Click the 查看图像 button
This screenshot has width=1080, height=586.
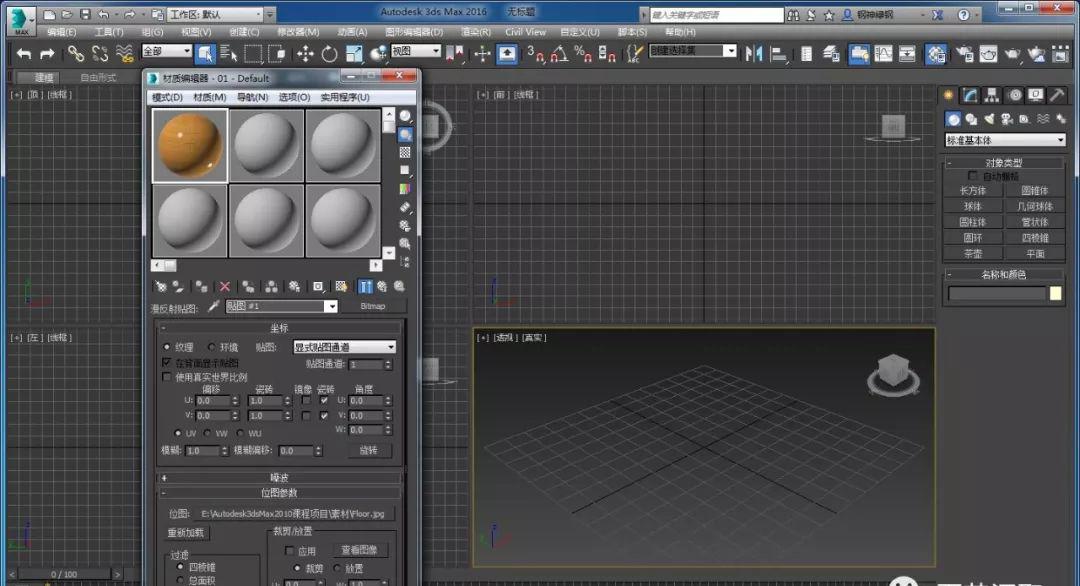[x=360, y=550]
